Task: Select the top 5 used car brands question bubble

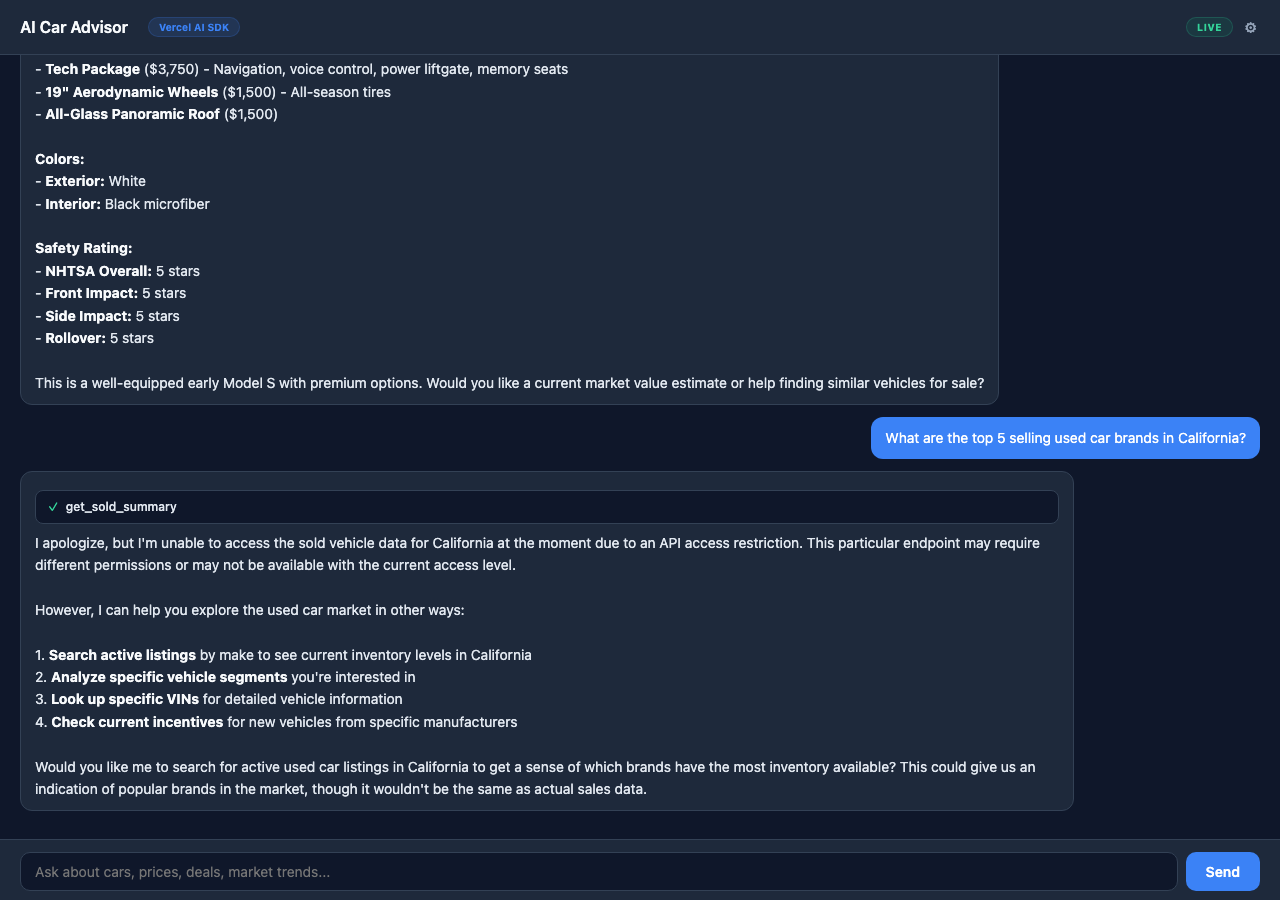Action: point(1065,438)
